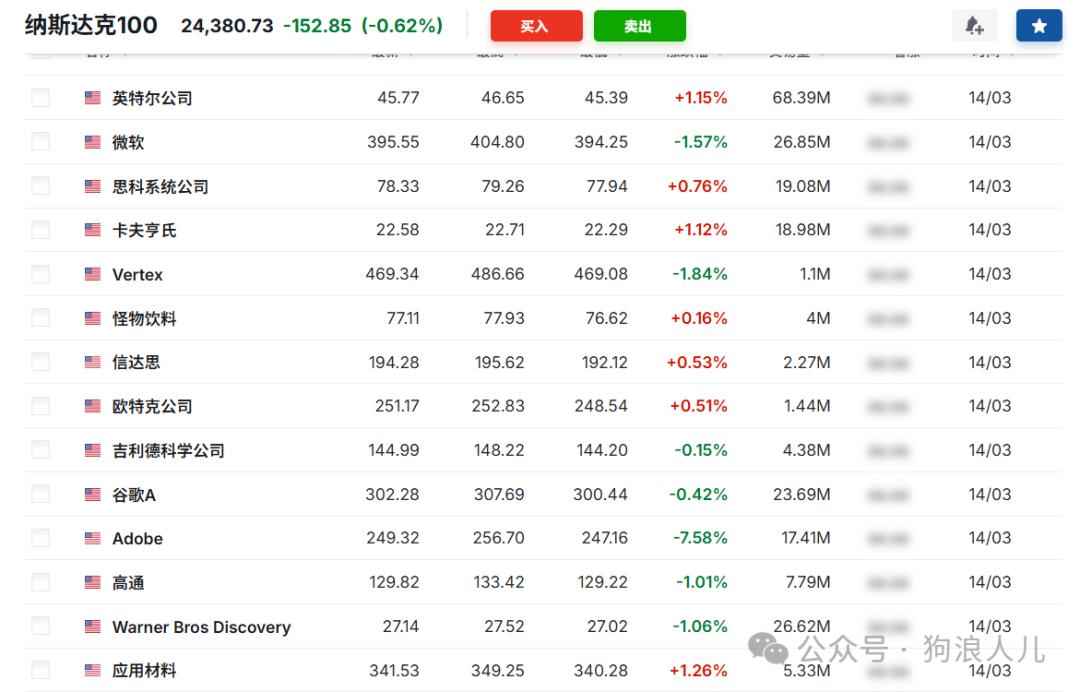This screenshot has width=1080, height=692.
Task: Click the Adobe change value -7.58%
Action: [700, 538]
